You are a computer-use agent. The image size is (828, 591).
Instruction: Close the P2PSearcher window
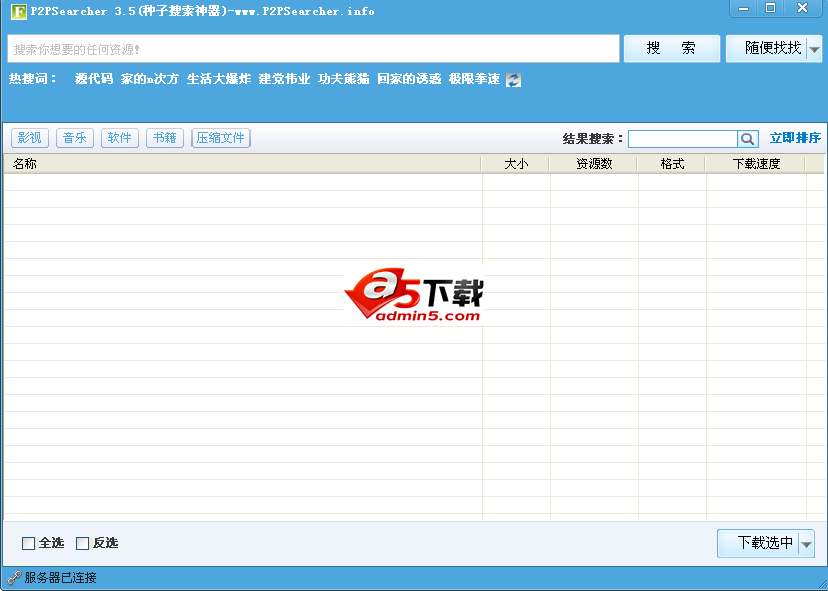tap(803, 8)
